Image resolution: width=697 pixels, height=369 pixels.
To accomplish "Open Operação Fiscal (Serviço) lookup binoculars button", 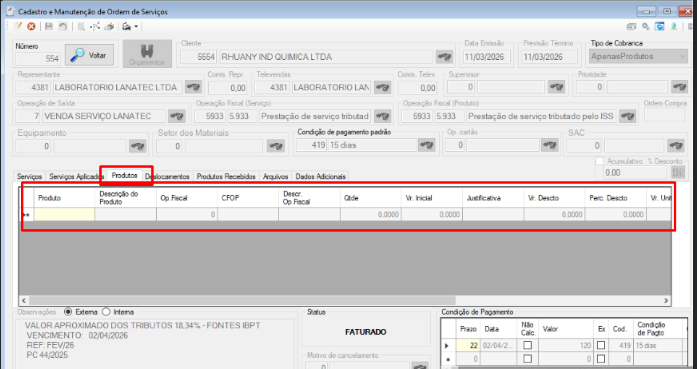I will coord(382,116).
